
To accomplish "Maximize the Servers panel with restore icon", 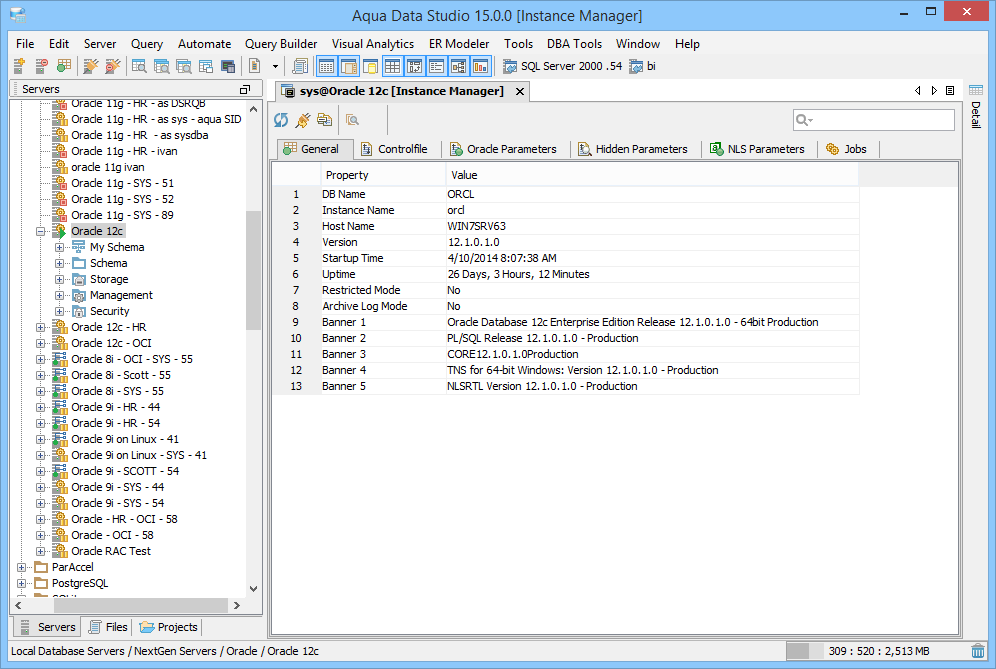I will click(245, 90).
